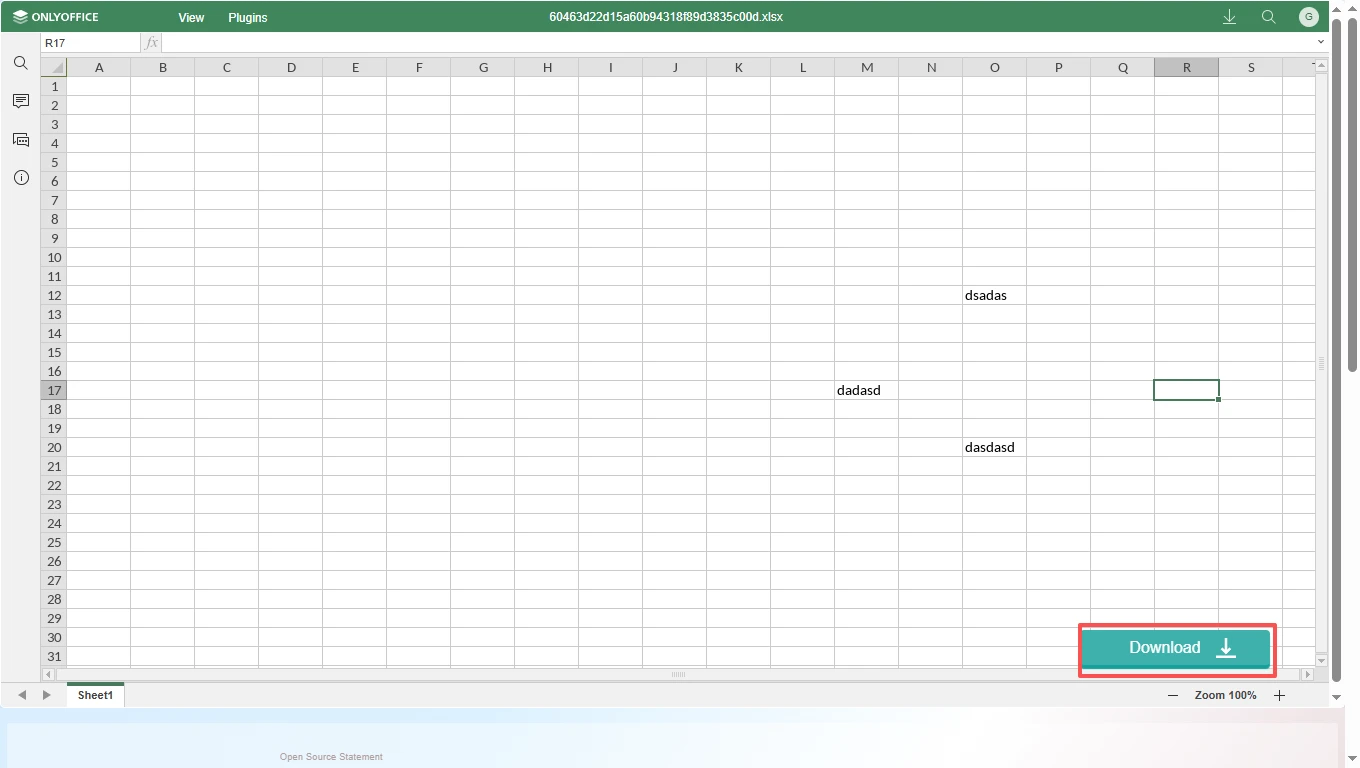1360x768 pixels.
Task: Go to next sheet arrow
Action: pos(46,695)
